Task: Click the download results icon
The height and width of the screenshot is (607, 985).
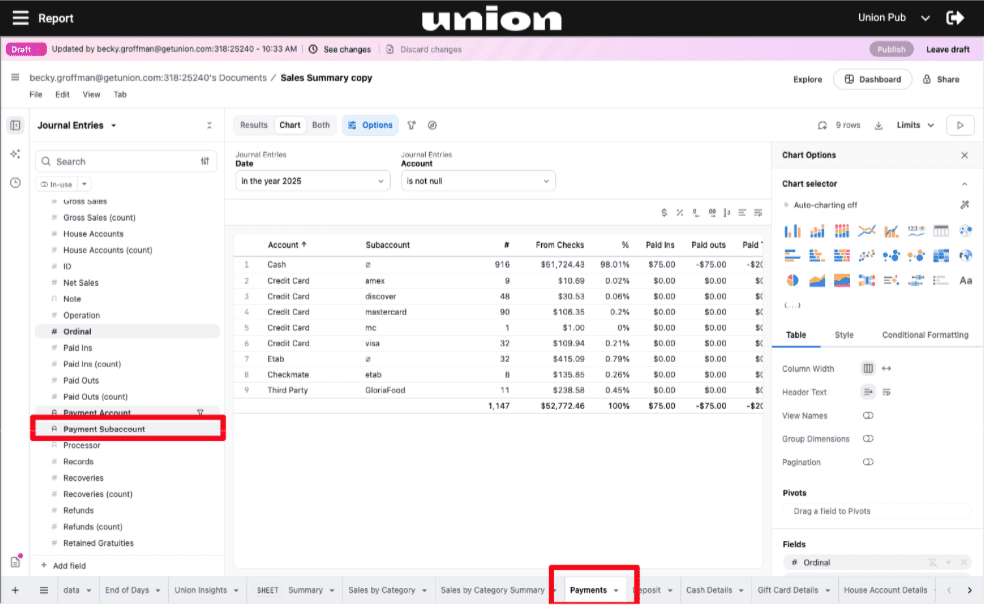Action: click(x=879, y=126)
